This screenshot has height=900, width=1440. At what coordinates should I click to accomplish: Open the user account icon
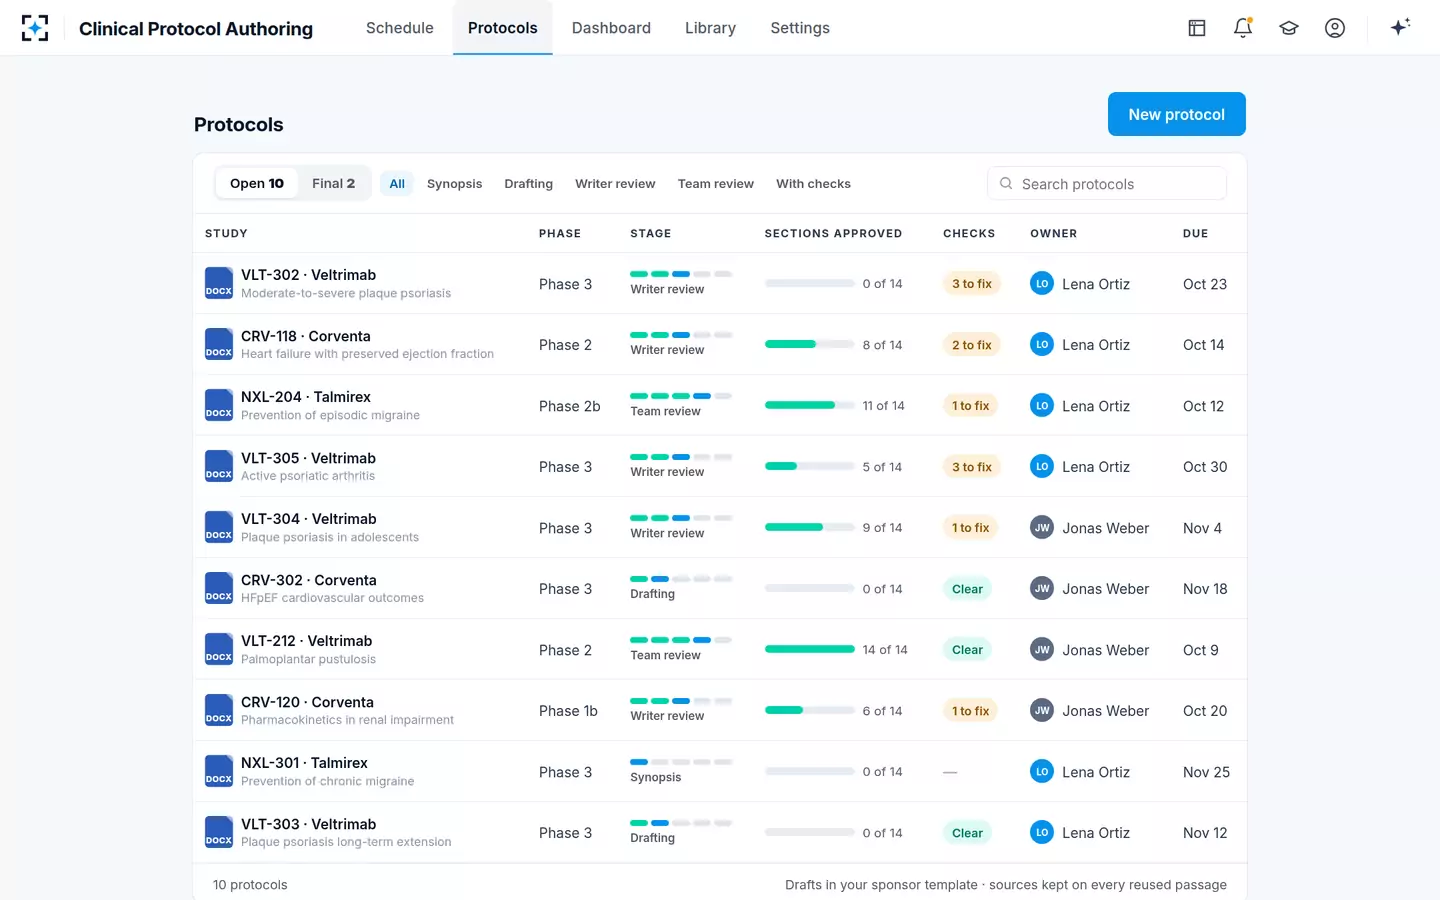click(x=1335, y=28)
